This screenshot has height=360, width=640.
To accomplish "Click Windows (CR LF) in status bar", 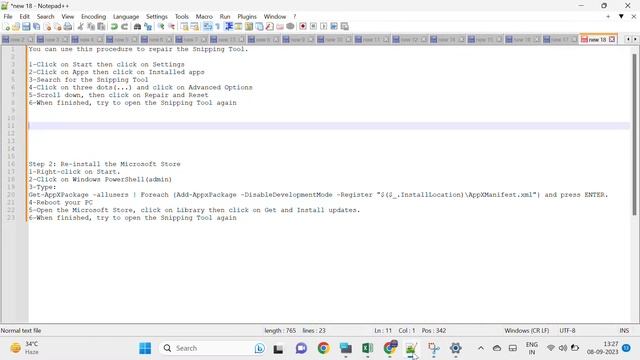I will pyautogui.click(x=527, y=331).
